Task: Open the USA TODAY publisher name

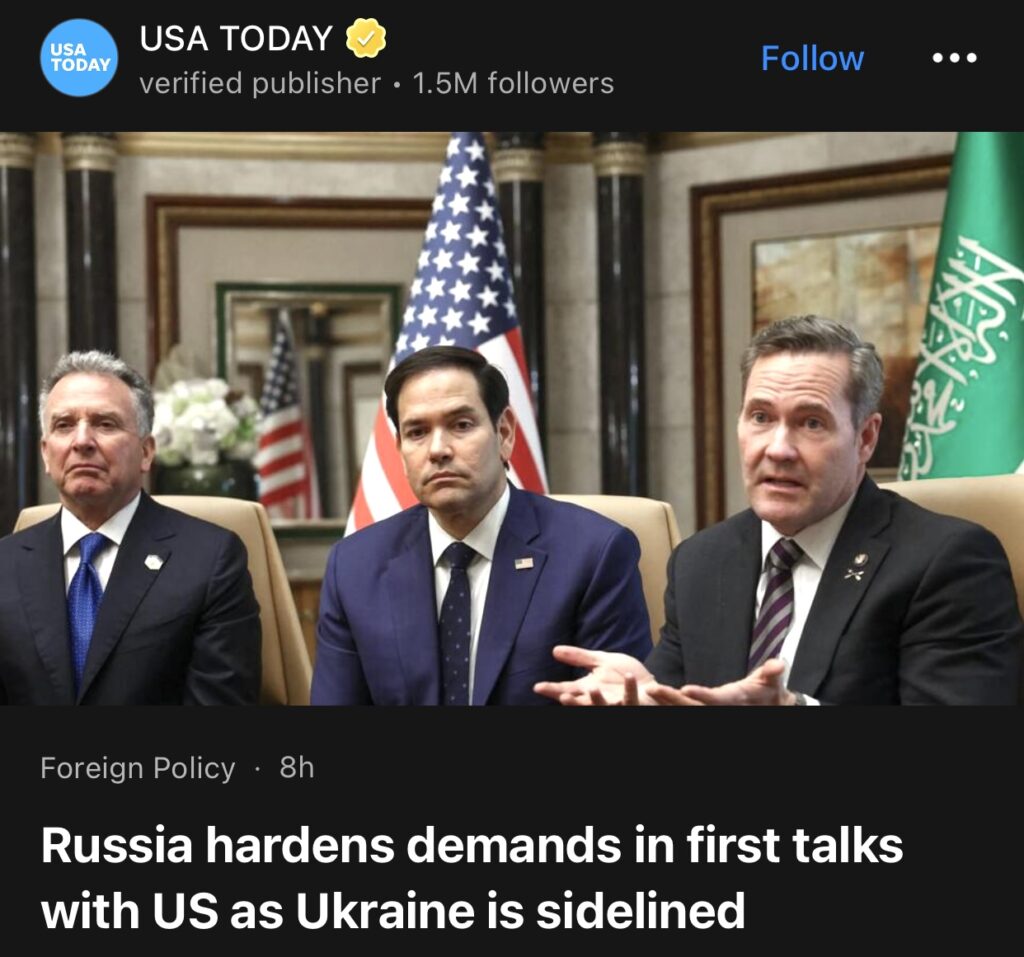Action: [236, 38]
